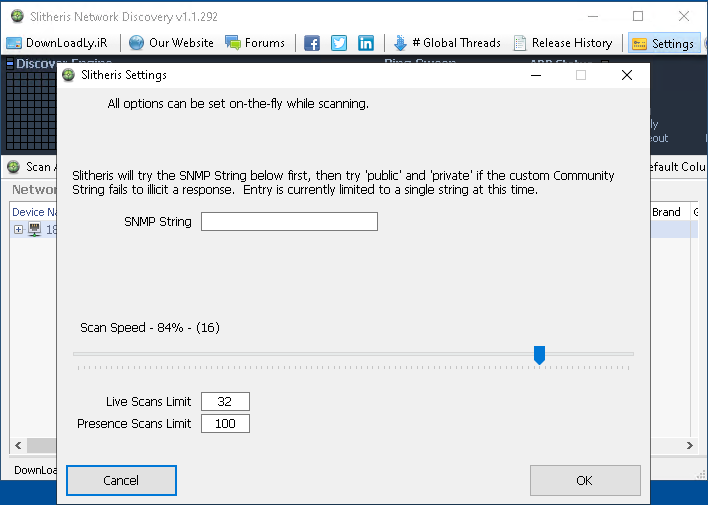
Task: Click the Scan toolbar icon in main window
Action: point(14,167)
